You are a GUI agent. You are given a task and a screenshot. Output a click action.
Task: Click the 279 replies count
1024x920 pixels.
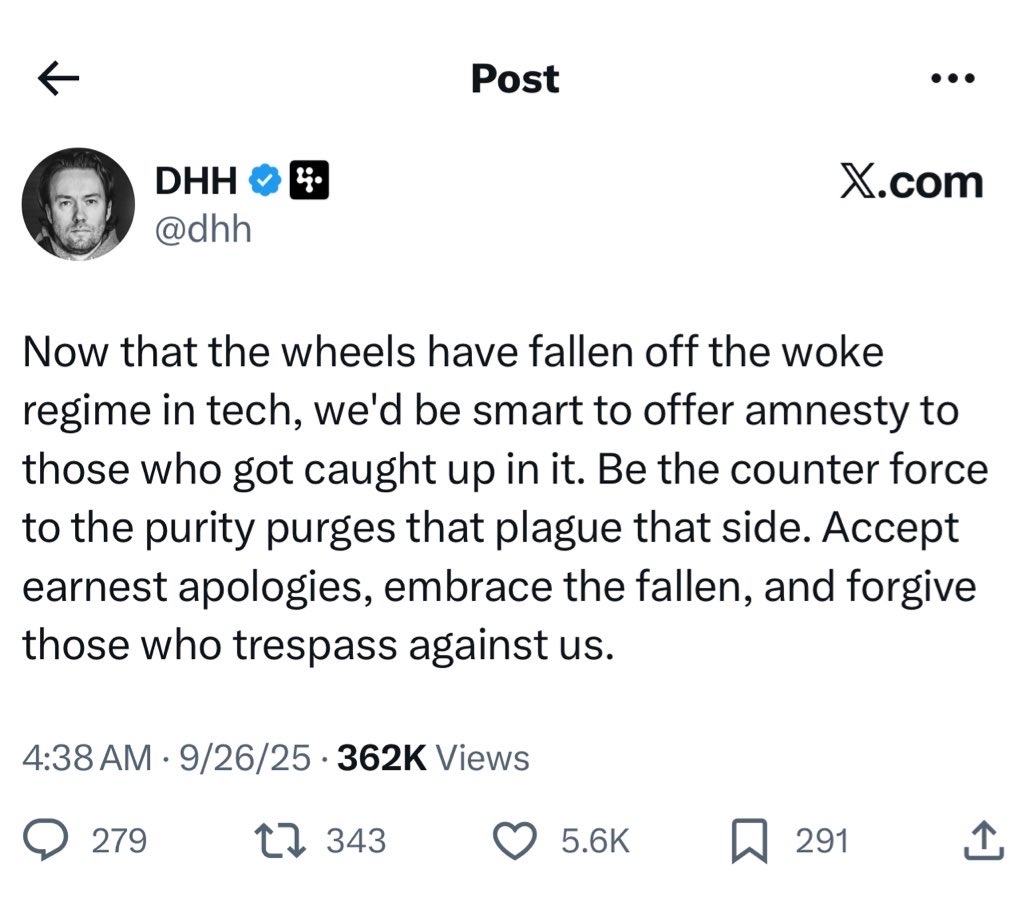119,841
